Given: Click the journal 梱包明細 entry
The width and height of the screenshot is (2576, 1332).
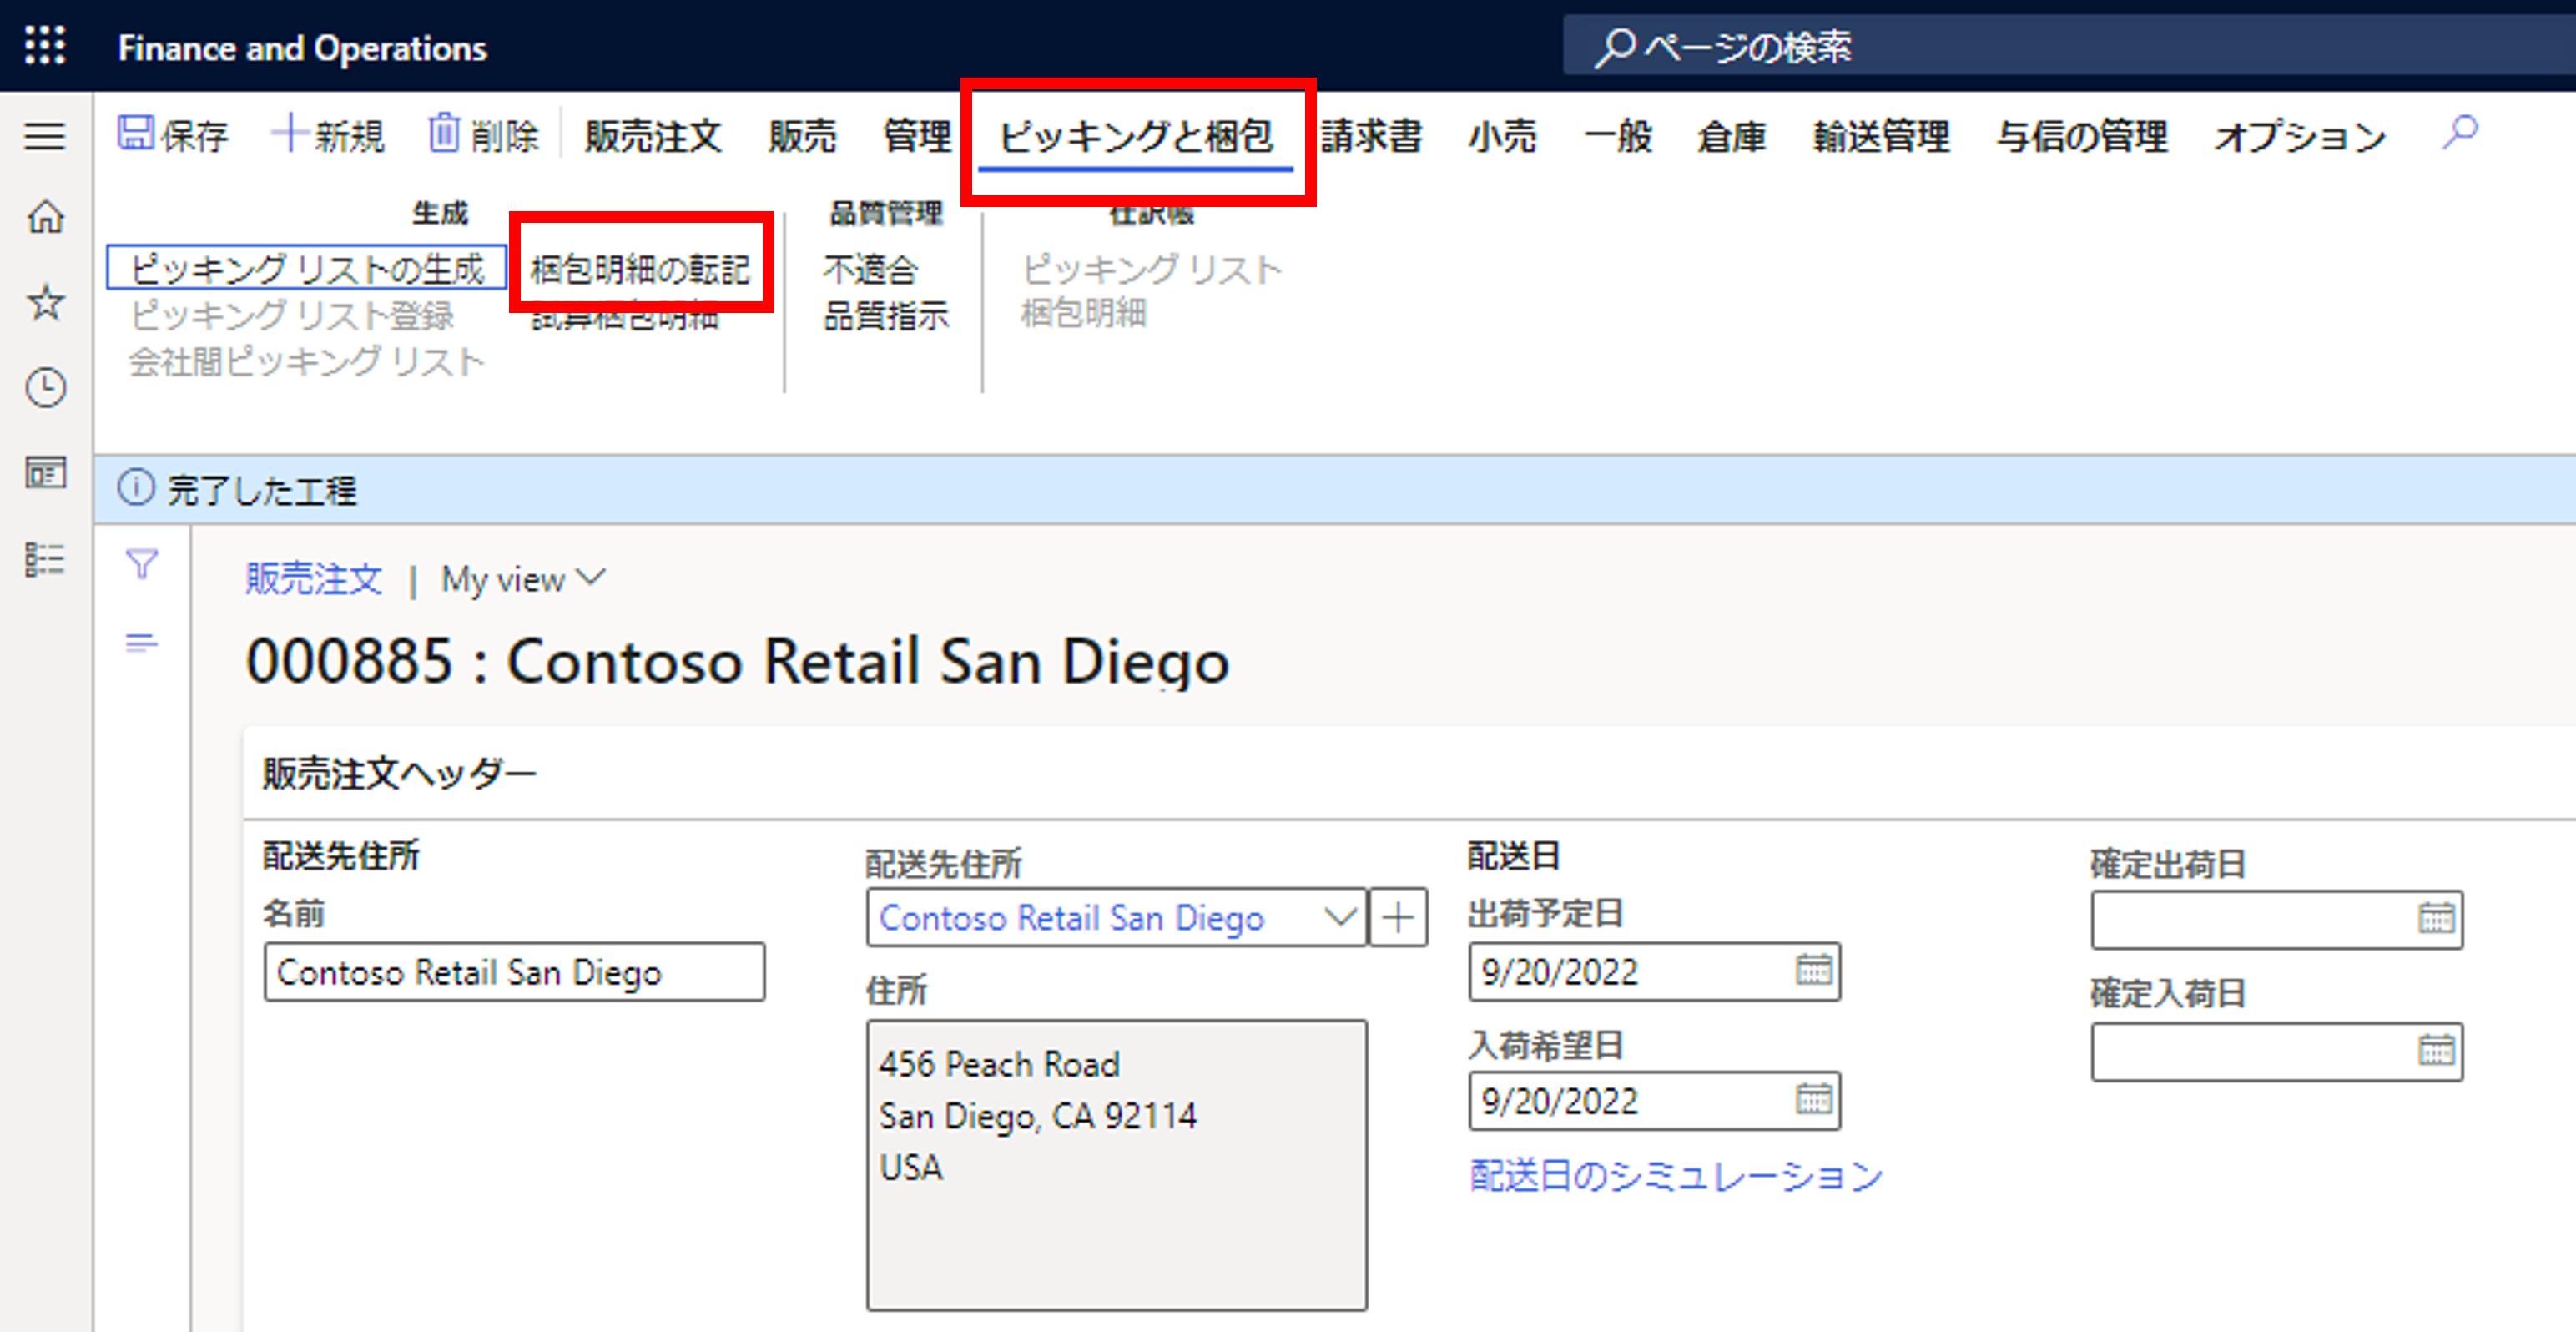Looking at the screenshot, I should pyautogui.click(x=1083, y=313).
